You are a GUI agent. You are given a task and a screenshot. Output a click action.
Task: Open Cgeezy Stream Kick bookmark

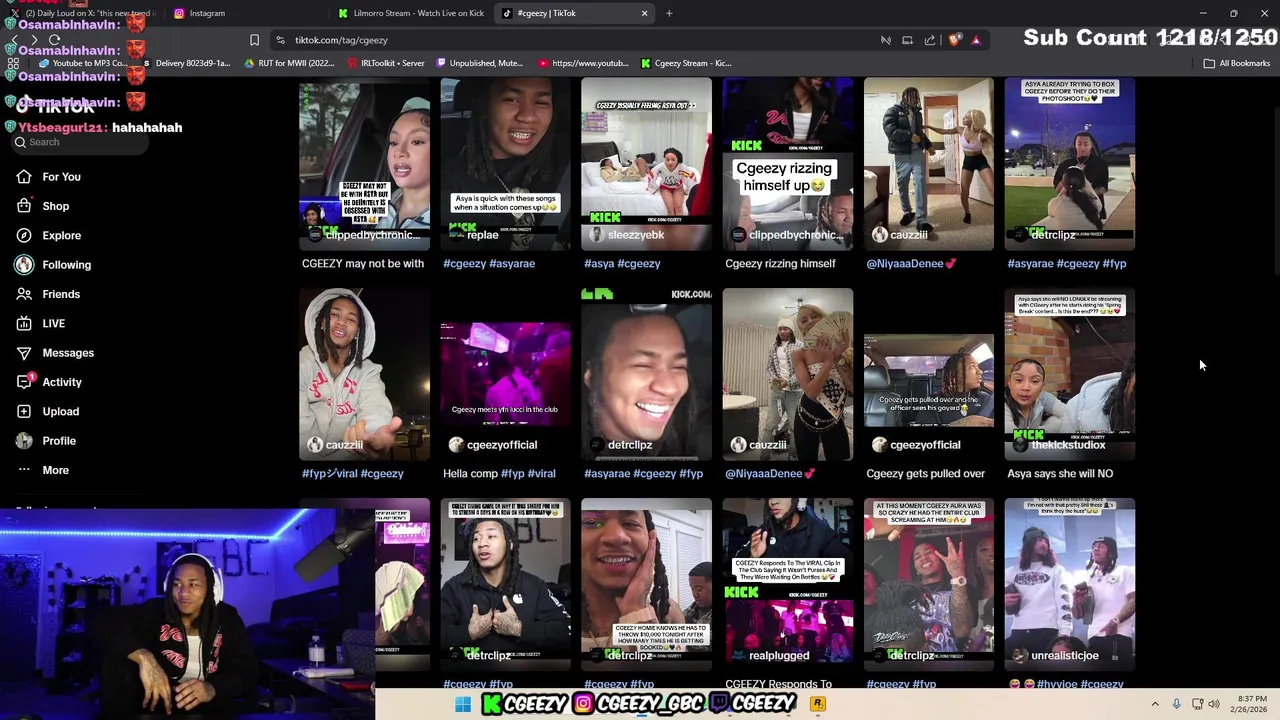[685, 63]
